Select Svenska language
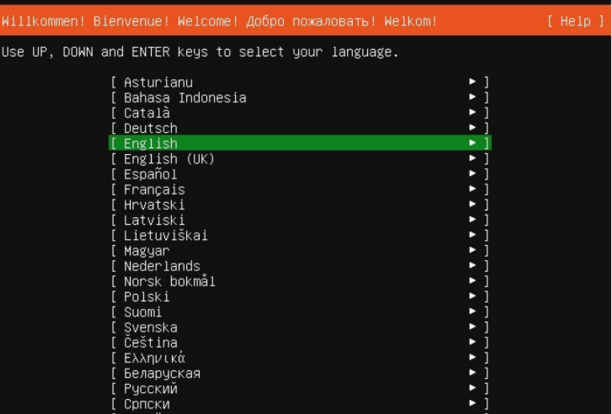612x414 pixels. click(299, 327)
